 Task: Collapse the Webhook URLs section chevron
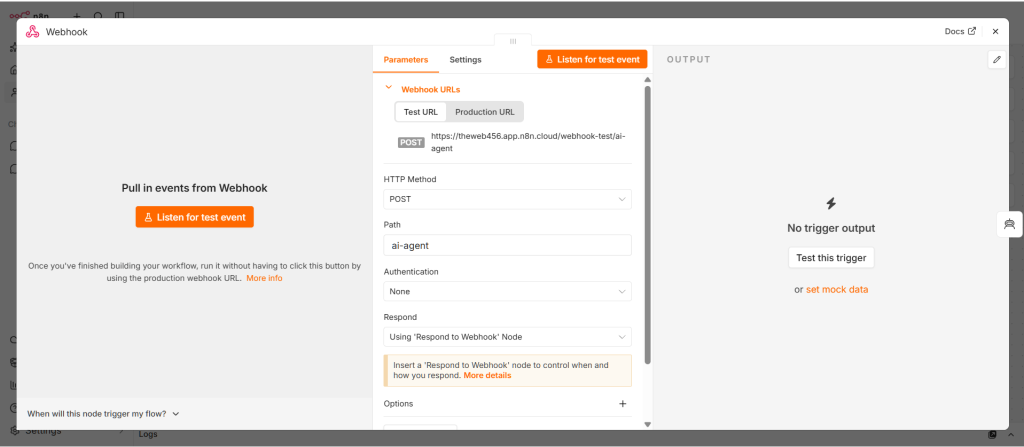[389, 87]
